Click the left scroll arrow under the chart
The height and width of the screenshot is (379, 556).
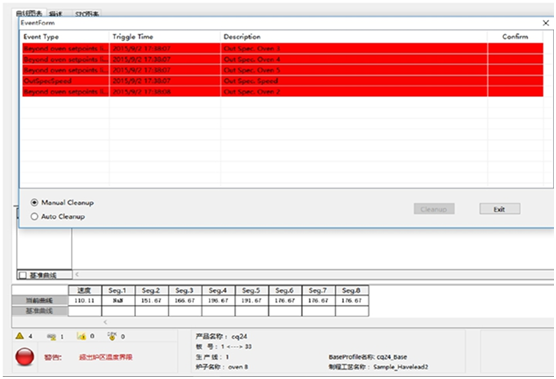point(77,274)
